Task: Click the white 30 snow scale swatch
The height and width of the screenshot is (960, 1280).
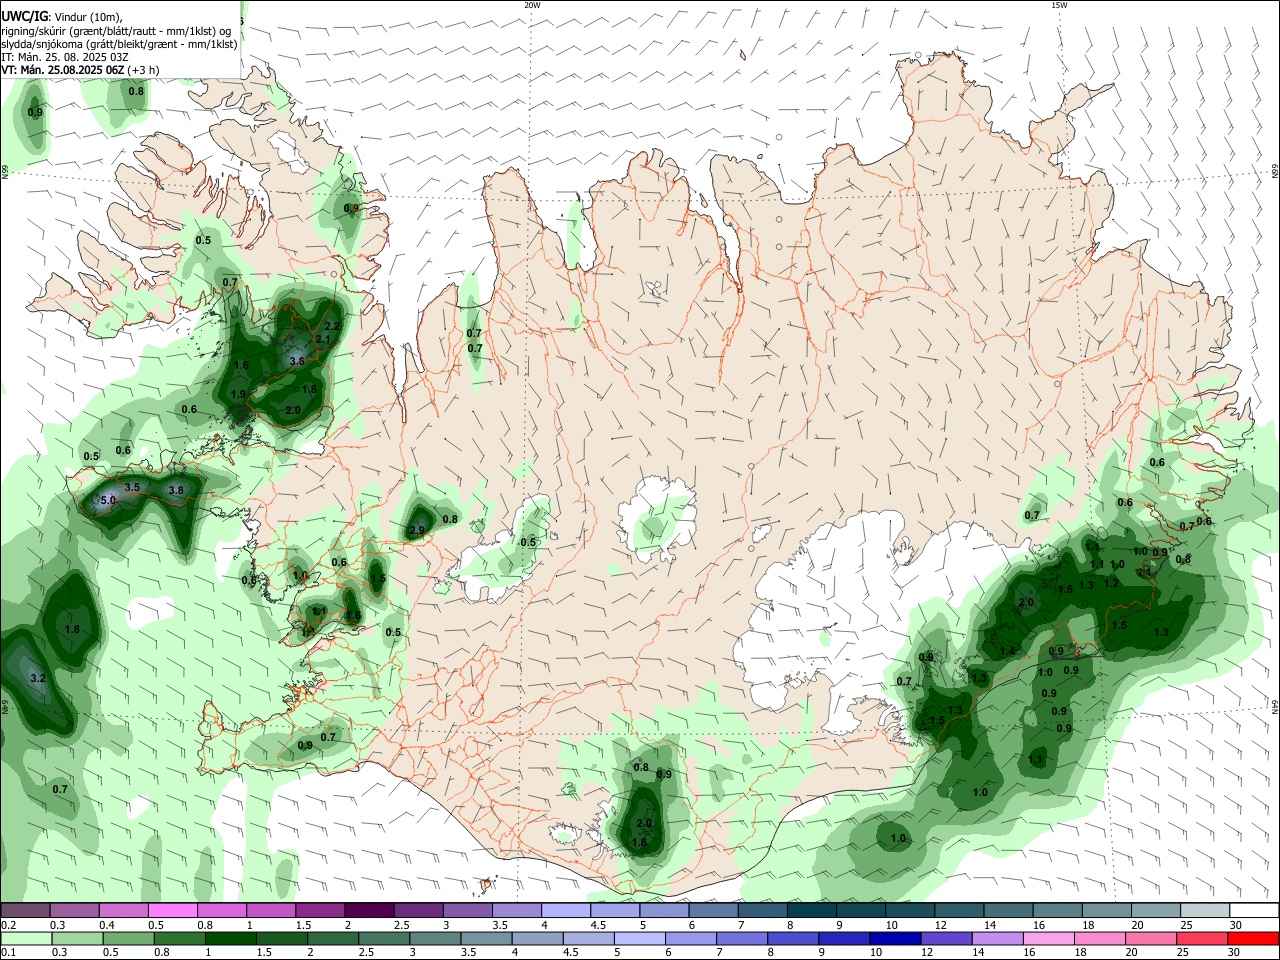Action: coord(1253,910)
